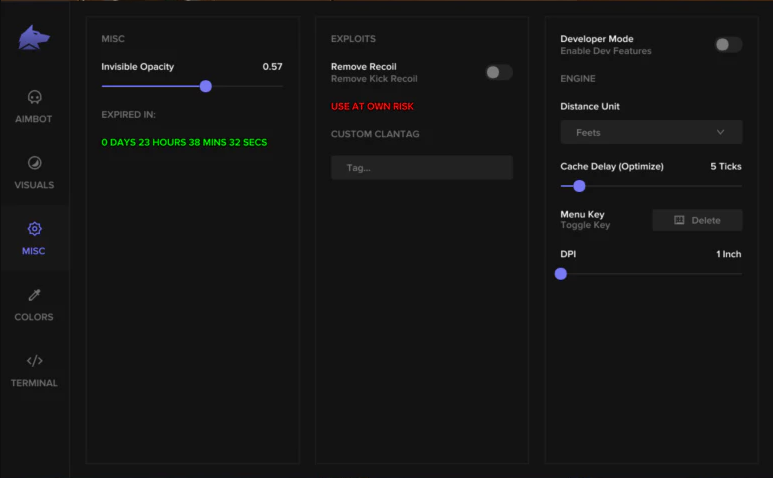Click the Misc gear icon
Viewport: 773px width, 478px height.
click(34, 229)
